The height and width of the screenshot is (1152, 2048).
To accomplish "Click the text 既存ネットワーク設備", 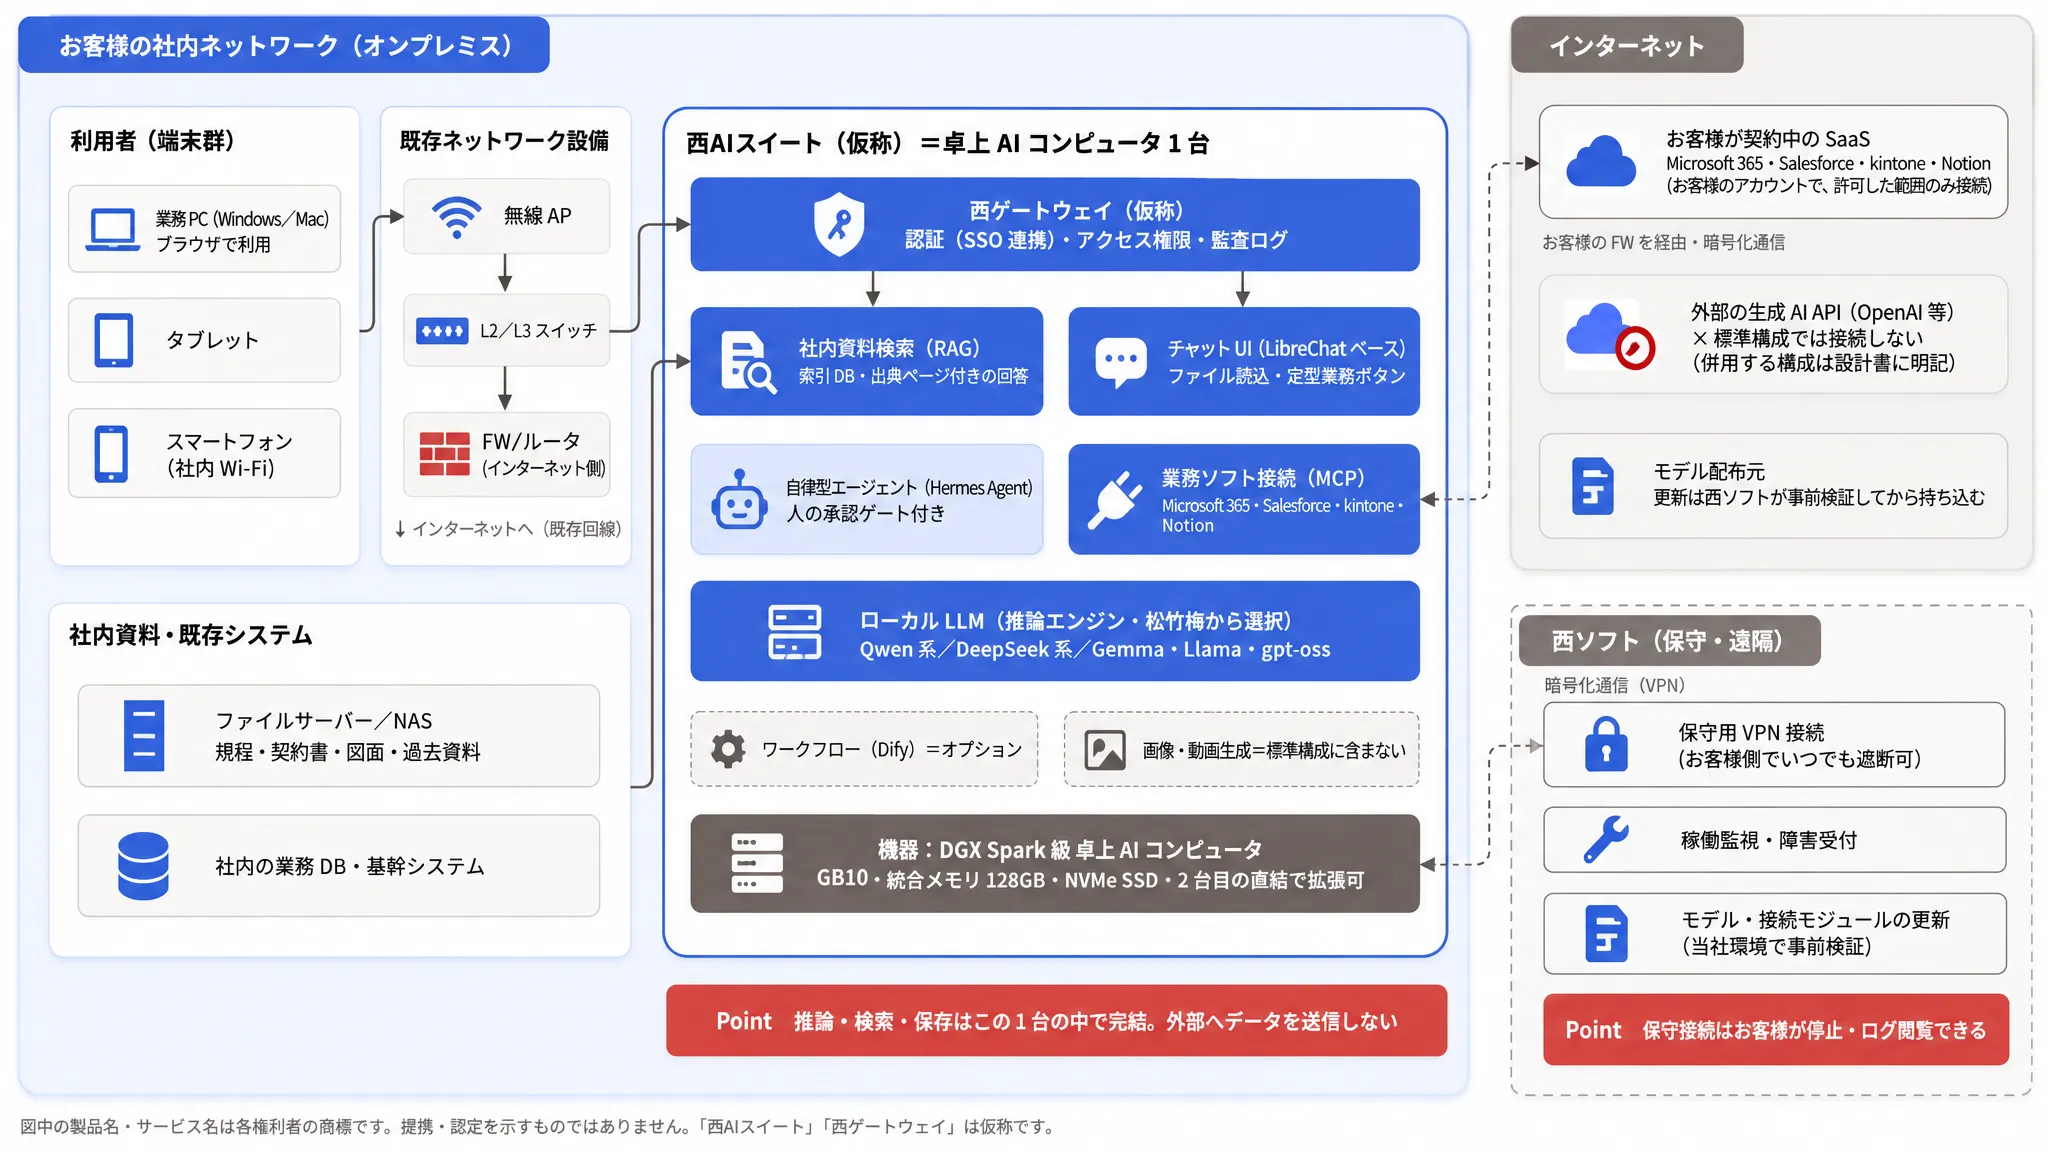I will pos(504,141).
